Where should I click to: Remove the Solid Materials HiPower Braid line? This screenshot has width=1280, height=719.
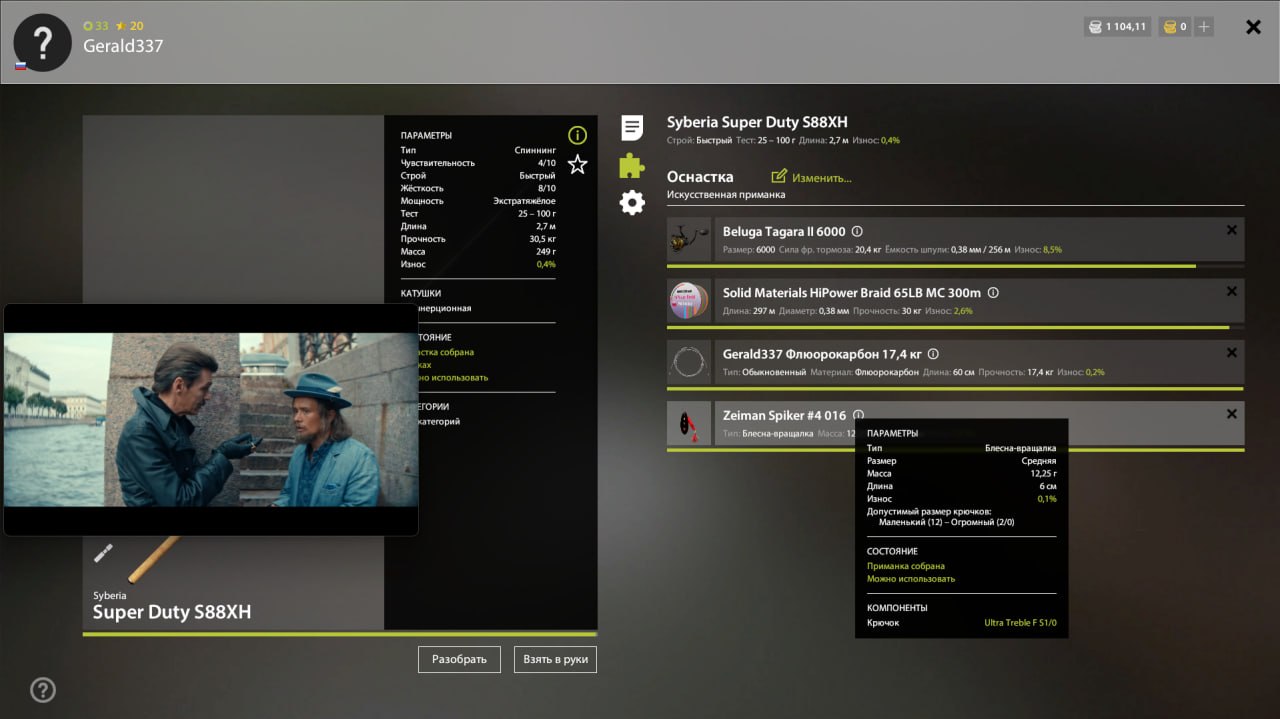tap(1231, 291)
